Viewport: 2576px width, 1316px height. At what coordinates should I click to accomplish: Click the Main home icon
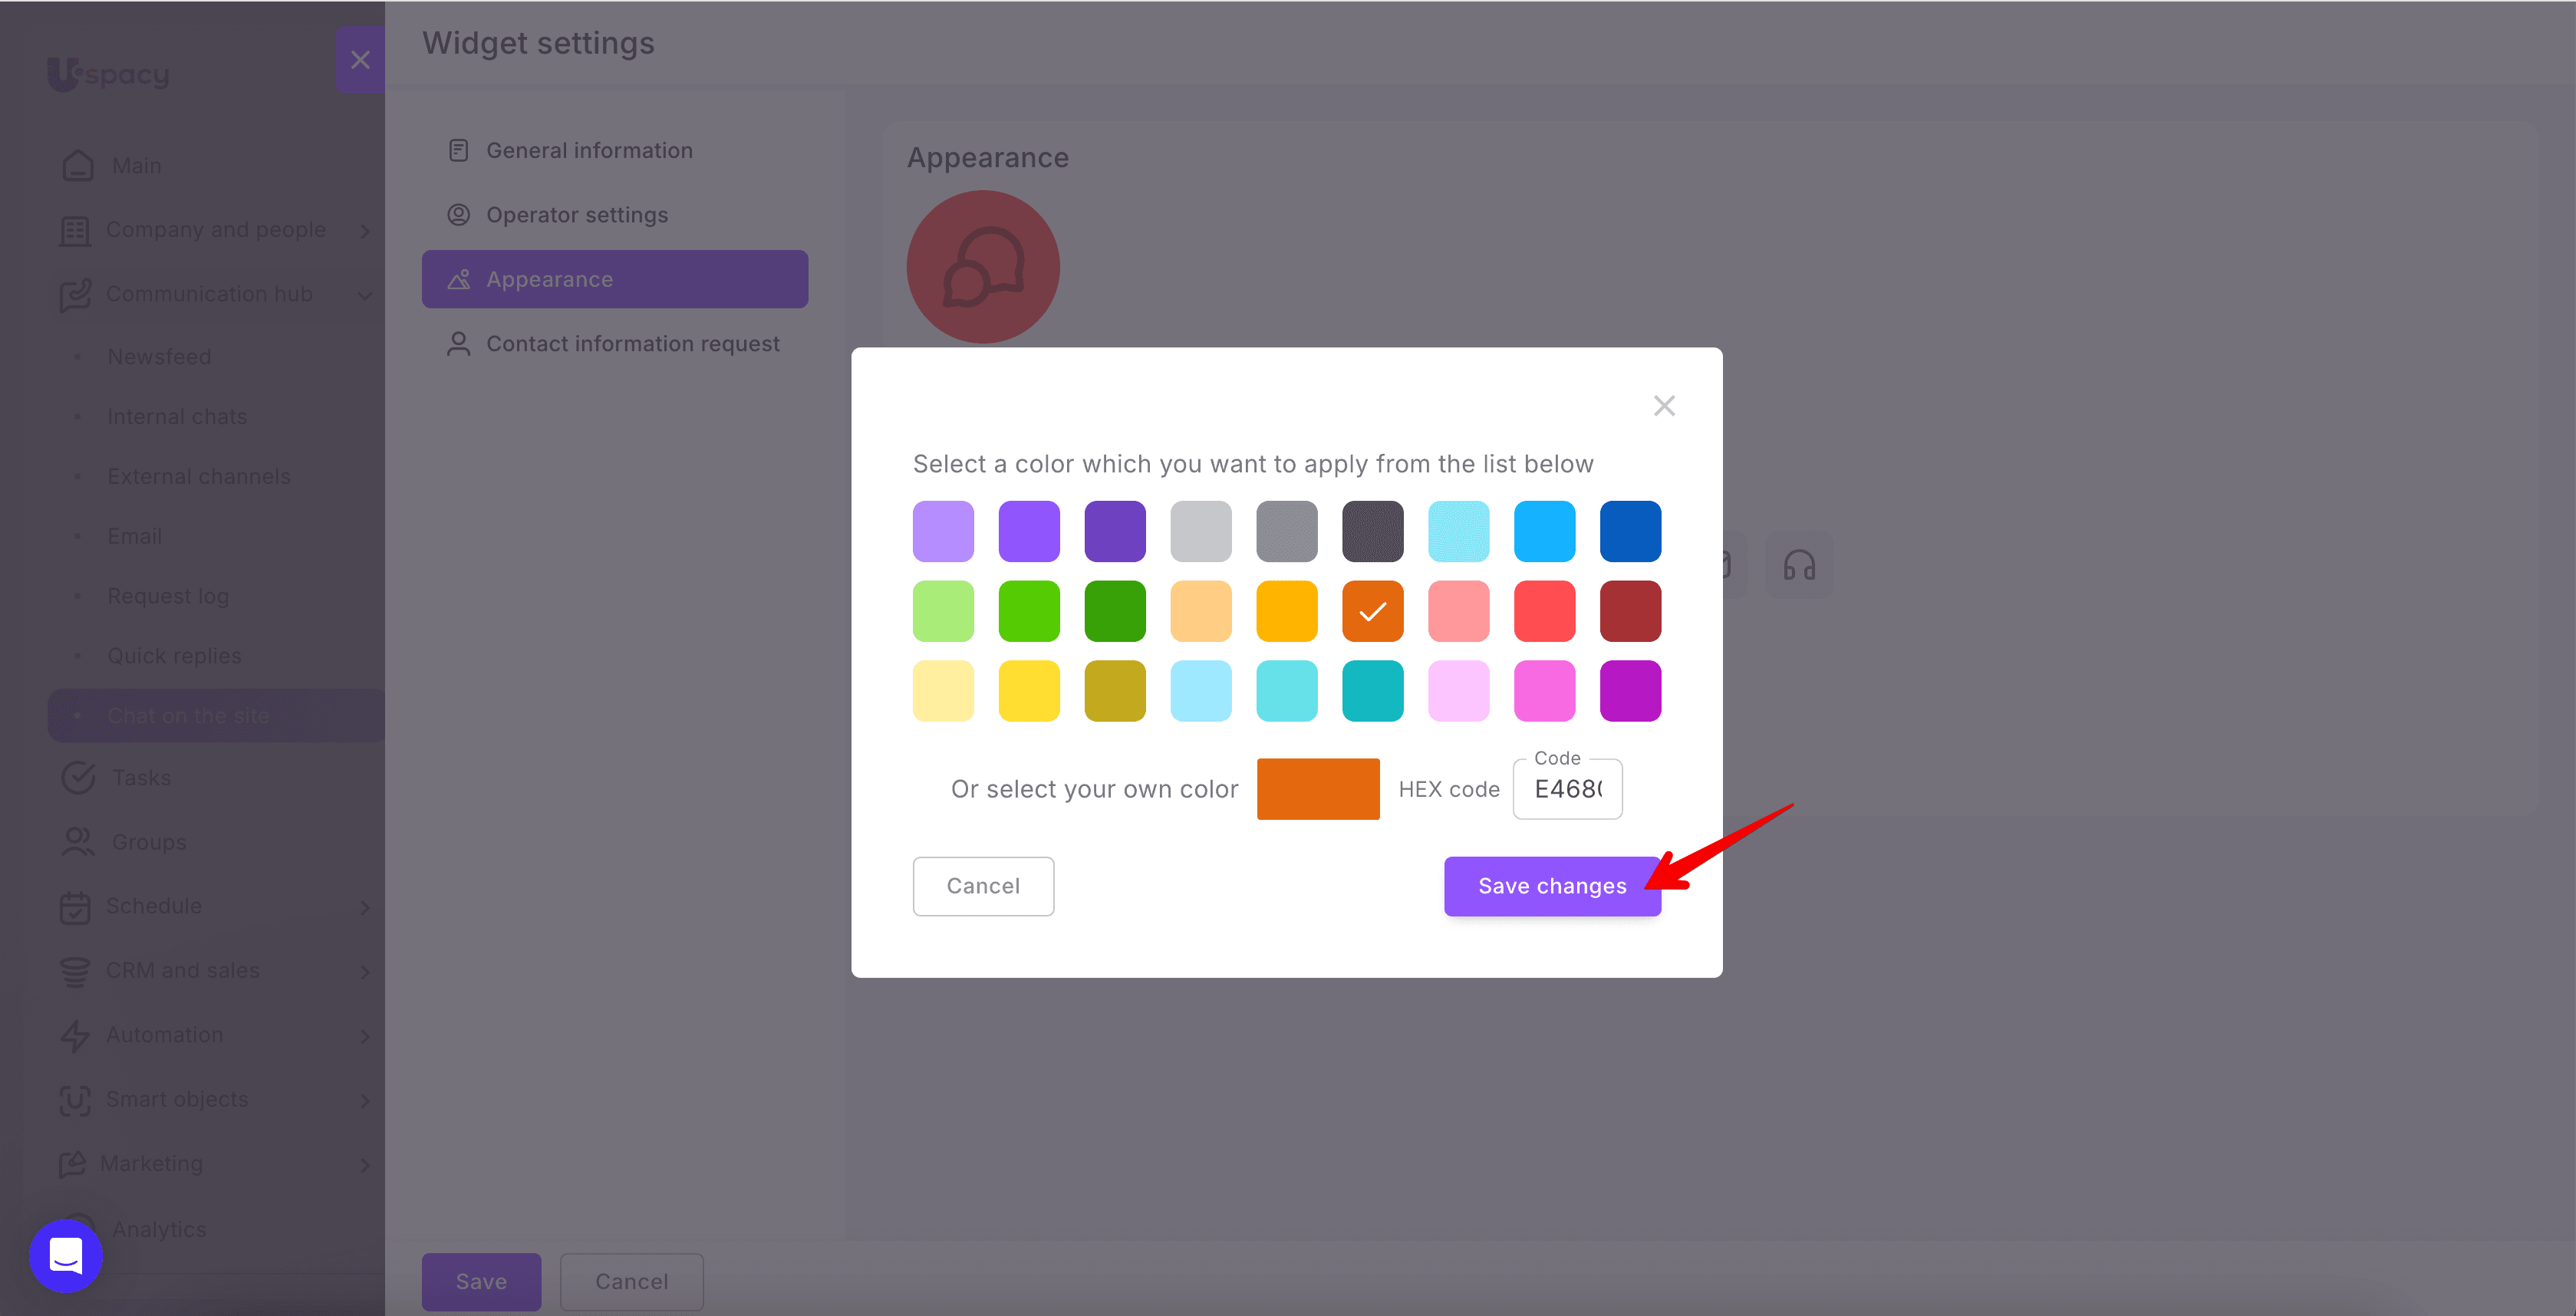point(77,165)
